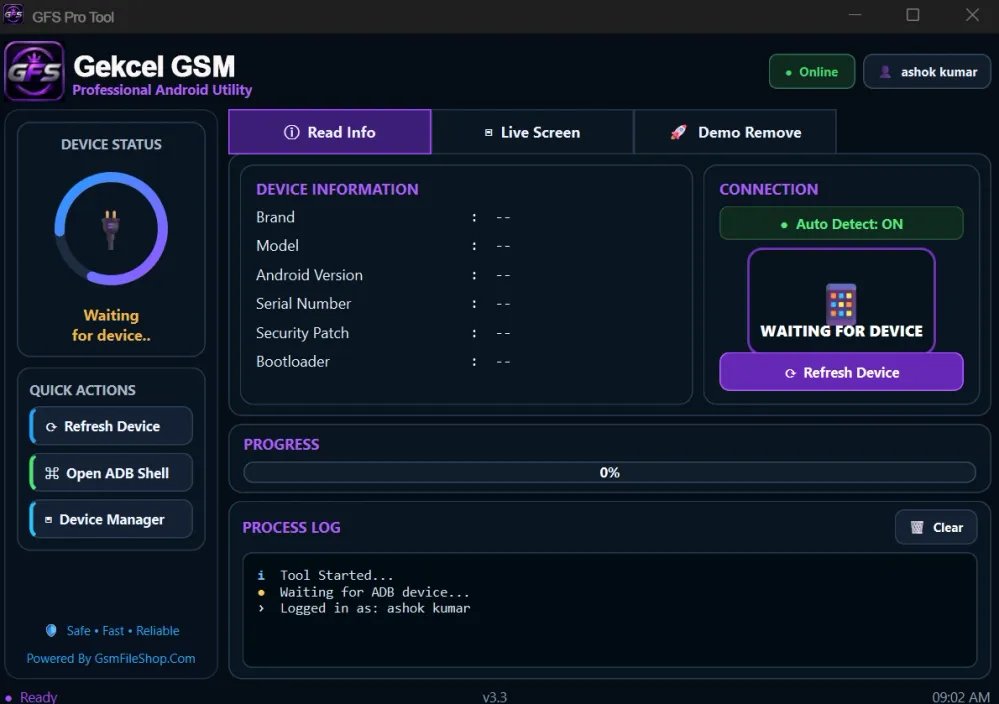Open ADB Shell from Quick Actions
Screen dimensions: 999x704
[111, 473]
